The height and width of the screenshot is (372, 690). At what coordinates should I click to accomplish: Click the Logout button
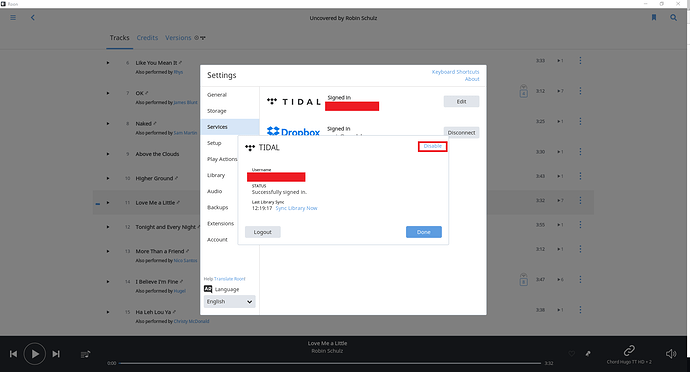click(263, 232)
